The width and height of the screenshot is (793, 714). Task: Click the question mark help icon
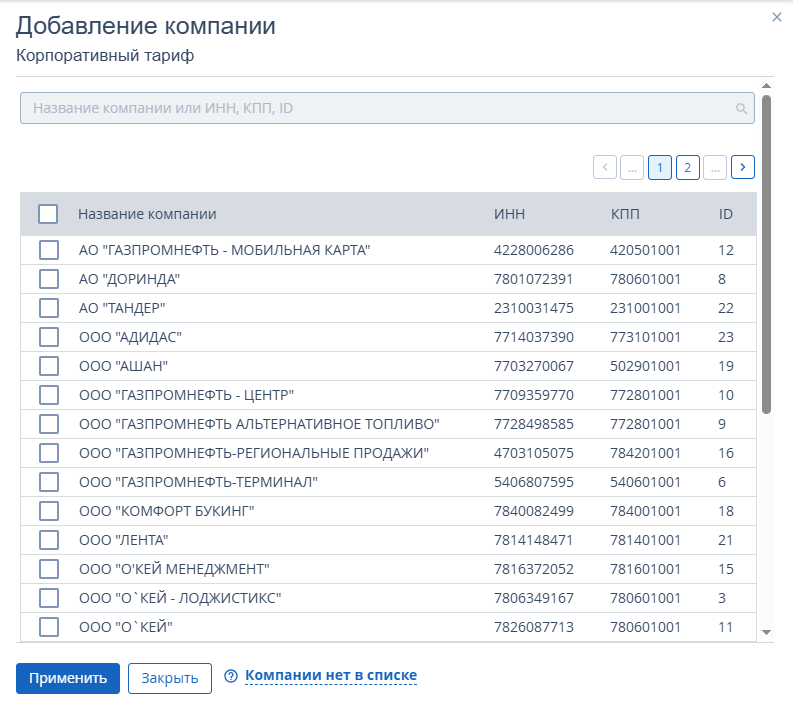point(231,677)
